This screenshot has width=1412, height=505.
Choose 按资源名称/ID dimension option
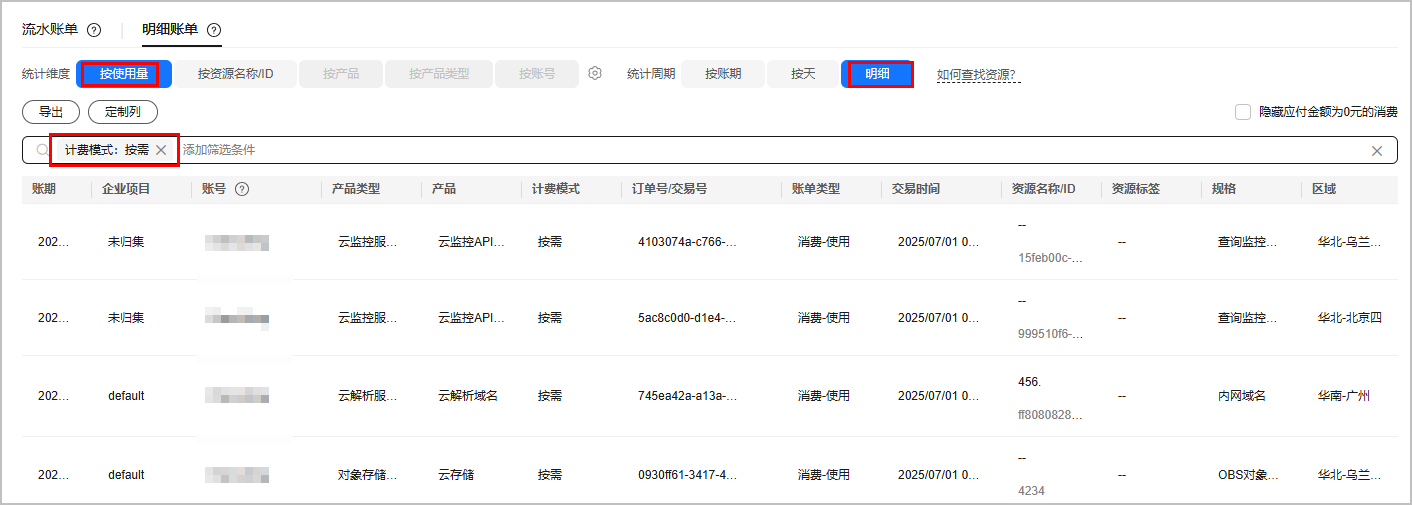point(235,74)
